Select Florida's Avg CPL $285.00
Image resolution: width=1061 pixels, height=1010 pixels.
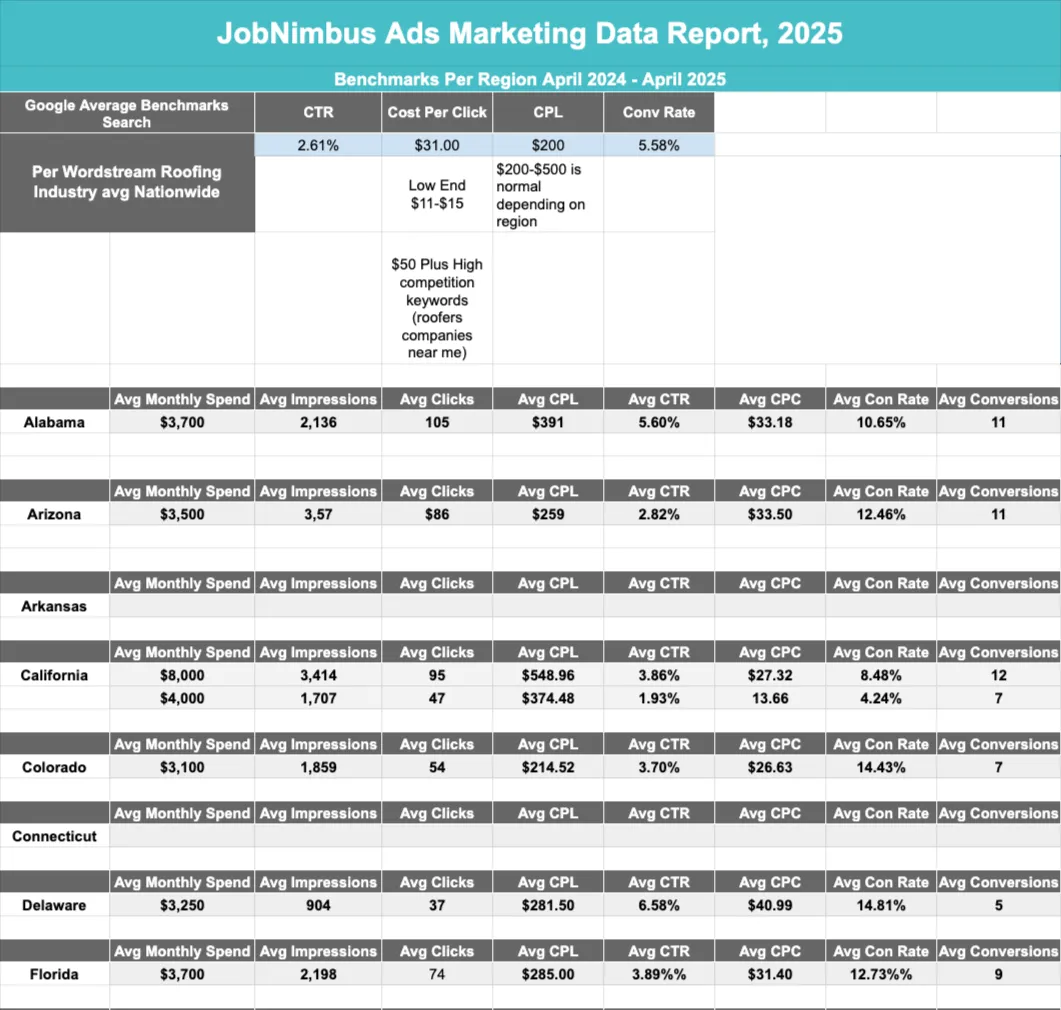click(x=548, y=974)
